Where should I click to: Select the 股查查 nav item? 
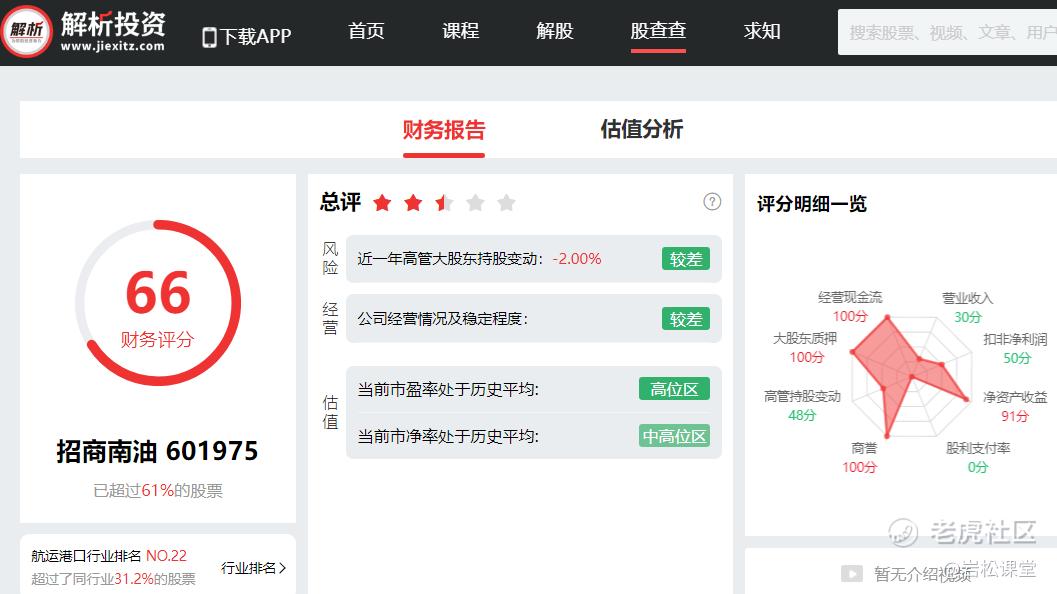click(658, 31)
